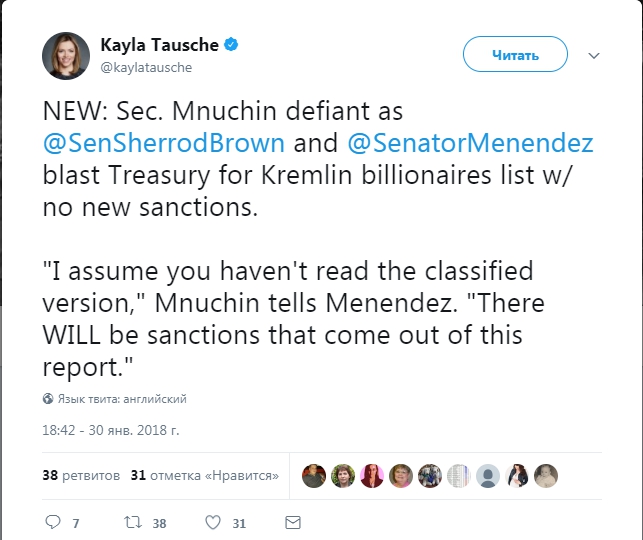The image size is (643, 540).
Task: Click Kayla Tausche's profile picture
Action: pyautogui.click(x=66, y=55)
